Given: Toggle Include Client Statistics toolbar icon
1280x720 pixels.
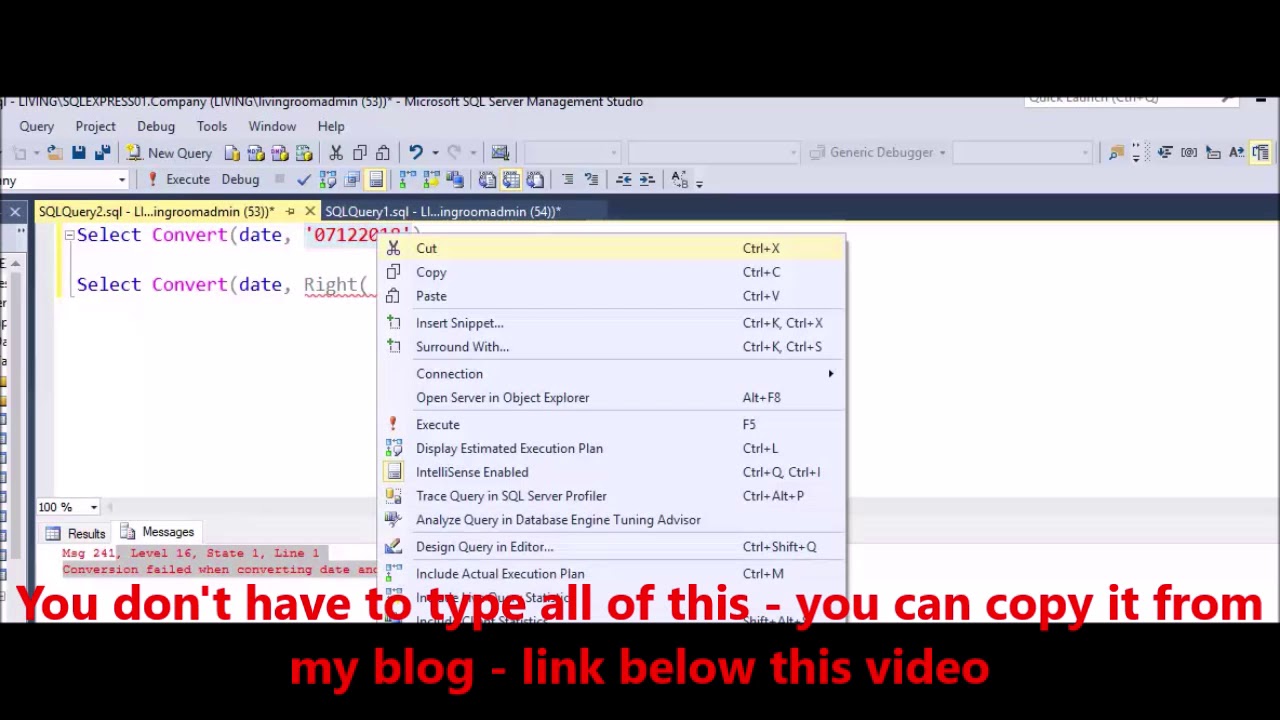Looking at the screenshot, I should pyautogui.click(x=456, y=180).
